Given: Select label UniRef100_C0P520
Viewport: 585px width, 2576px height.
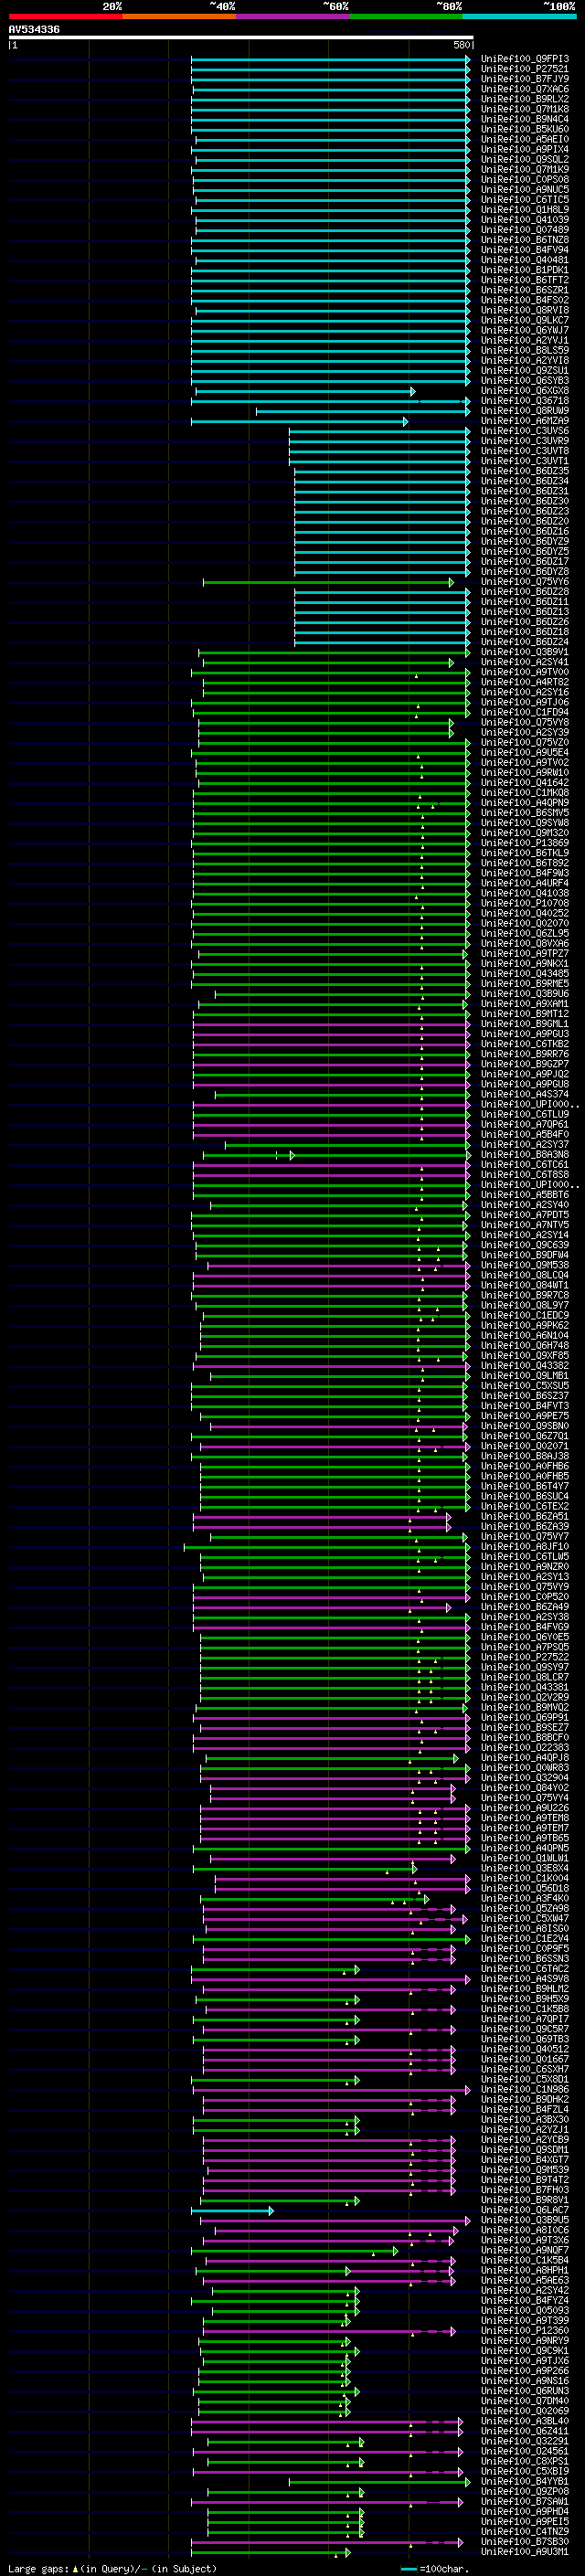Looking at the screenshot, I should tap(525, 1597).
